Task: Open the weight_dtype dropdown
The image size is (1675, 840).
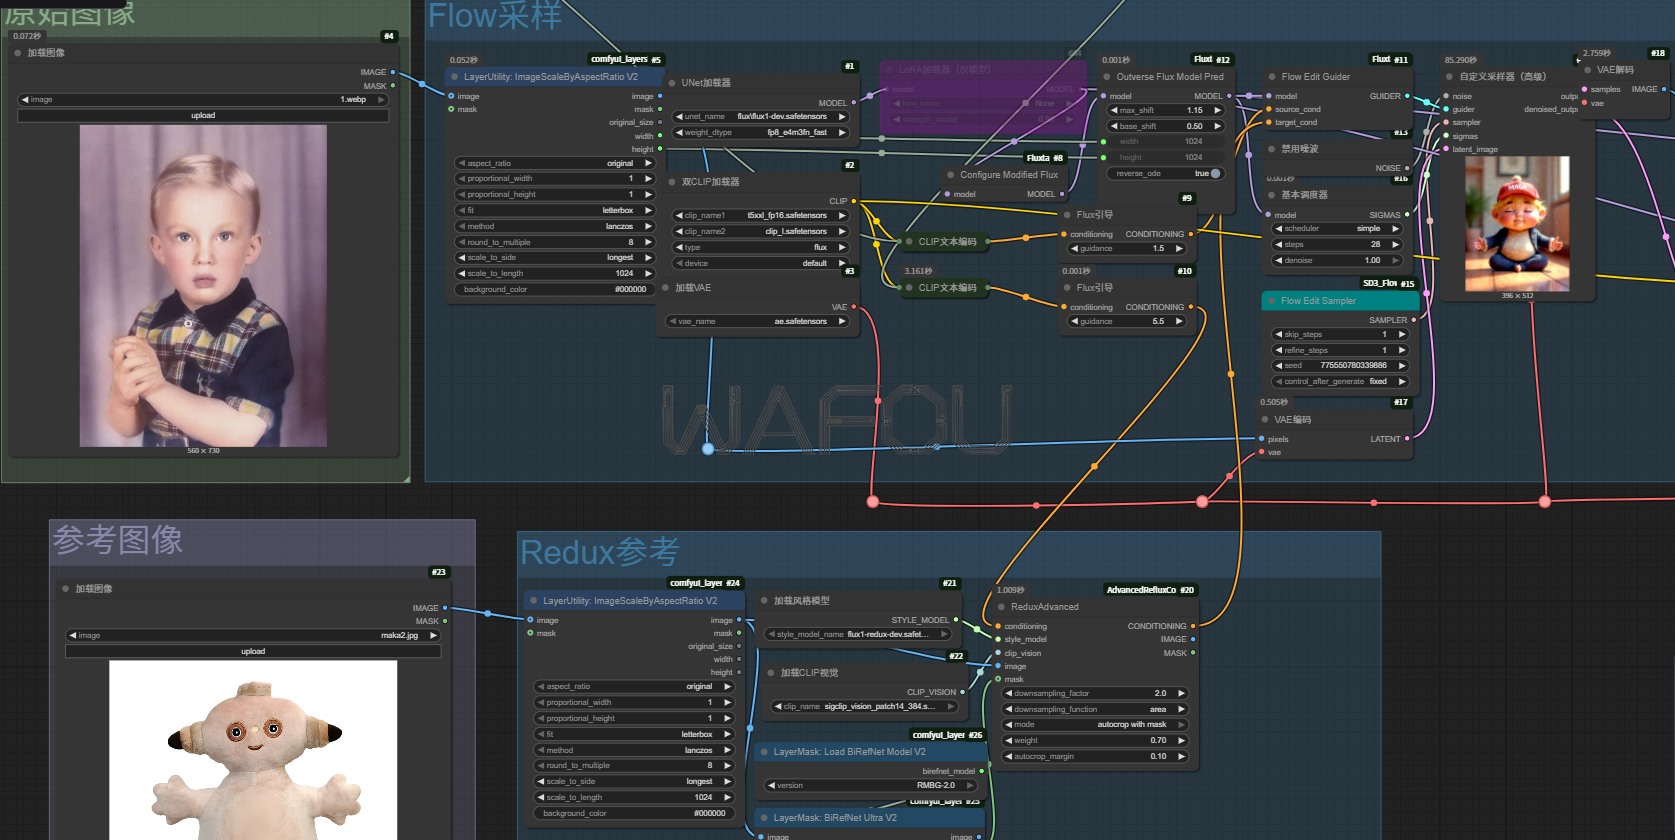Action: click(760, 132)
